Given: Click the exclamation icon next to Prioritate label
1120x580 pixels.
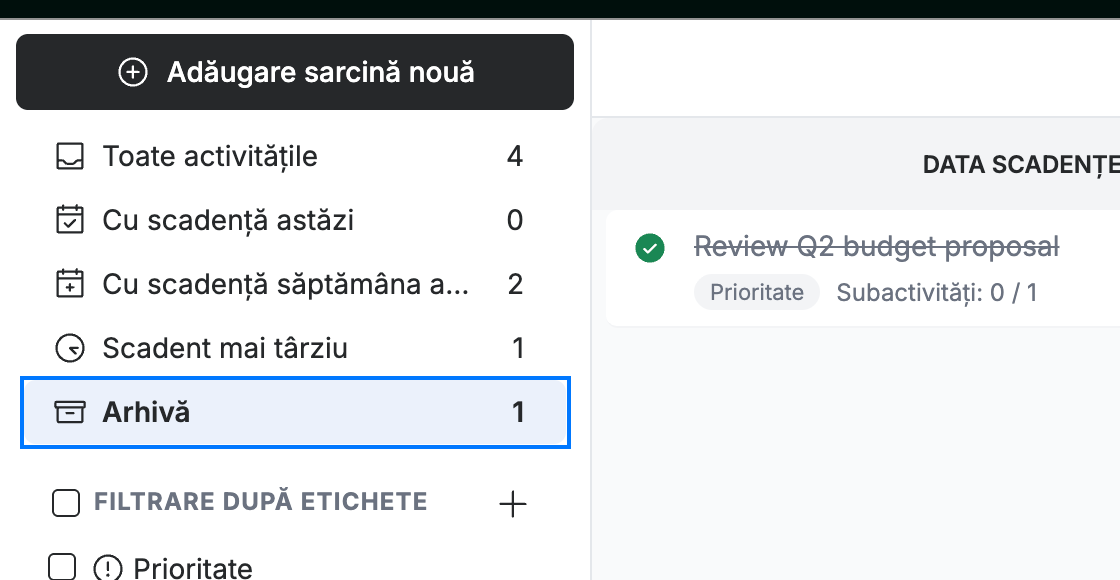Looking at the screenshot, I should tap(108, 569).
